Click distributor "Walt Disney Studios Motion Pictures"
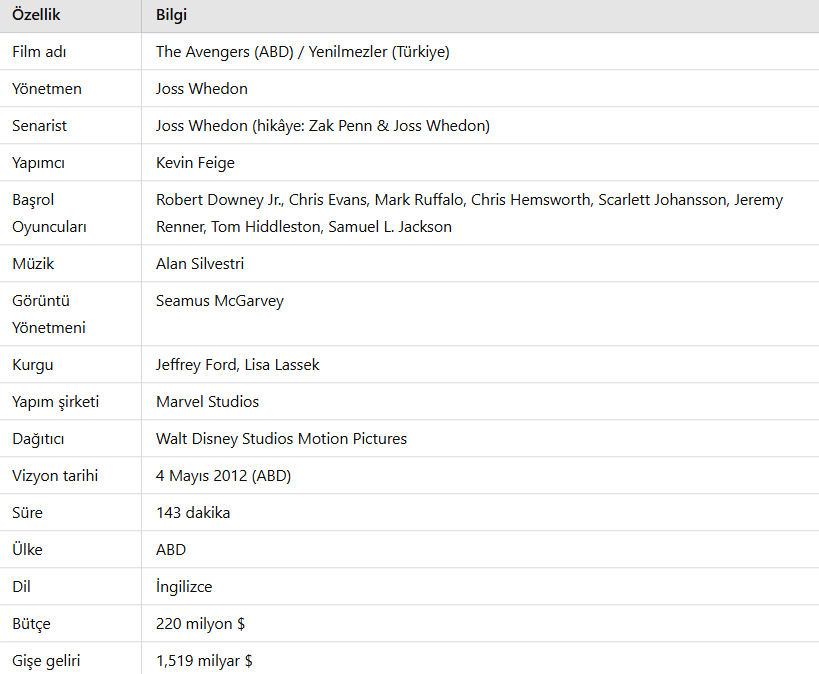 281,439
